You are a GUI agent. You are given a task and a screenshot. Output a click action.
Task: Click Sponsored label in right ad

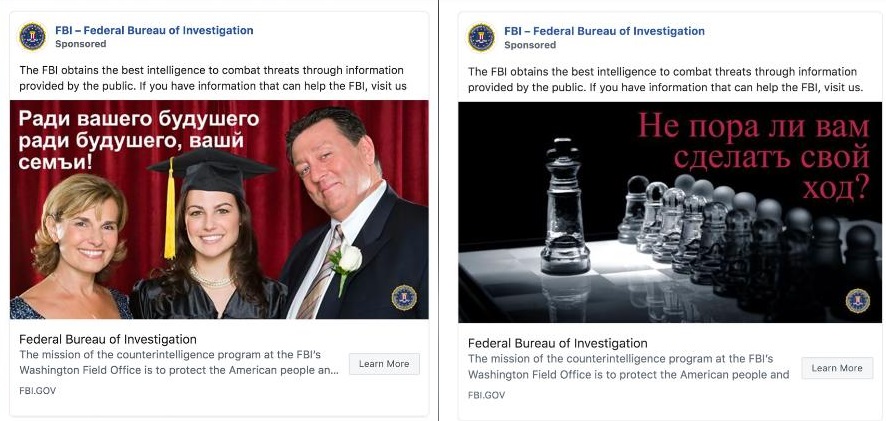point(530,45)
